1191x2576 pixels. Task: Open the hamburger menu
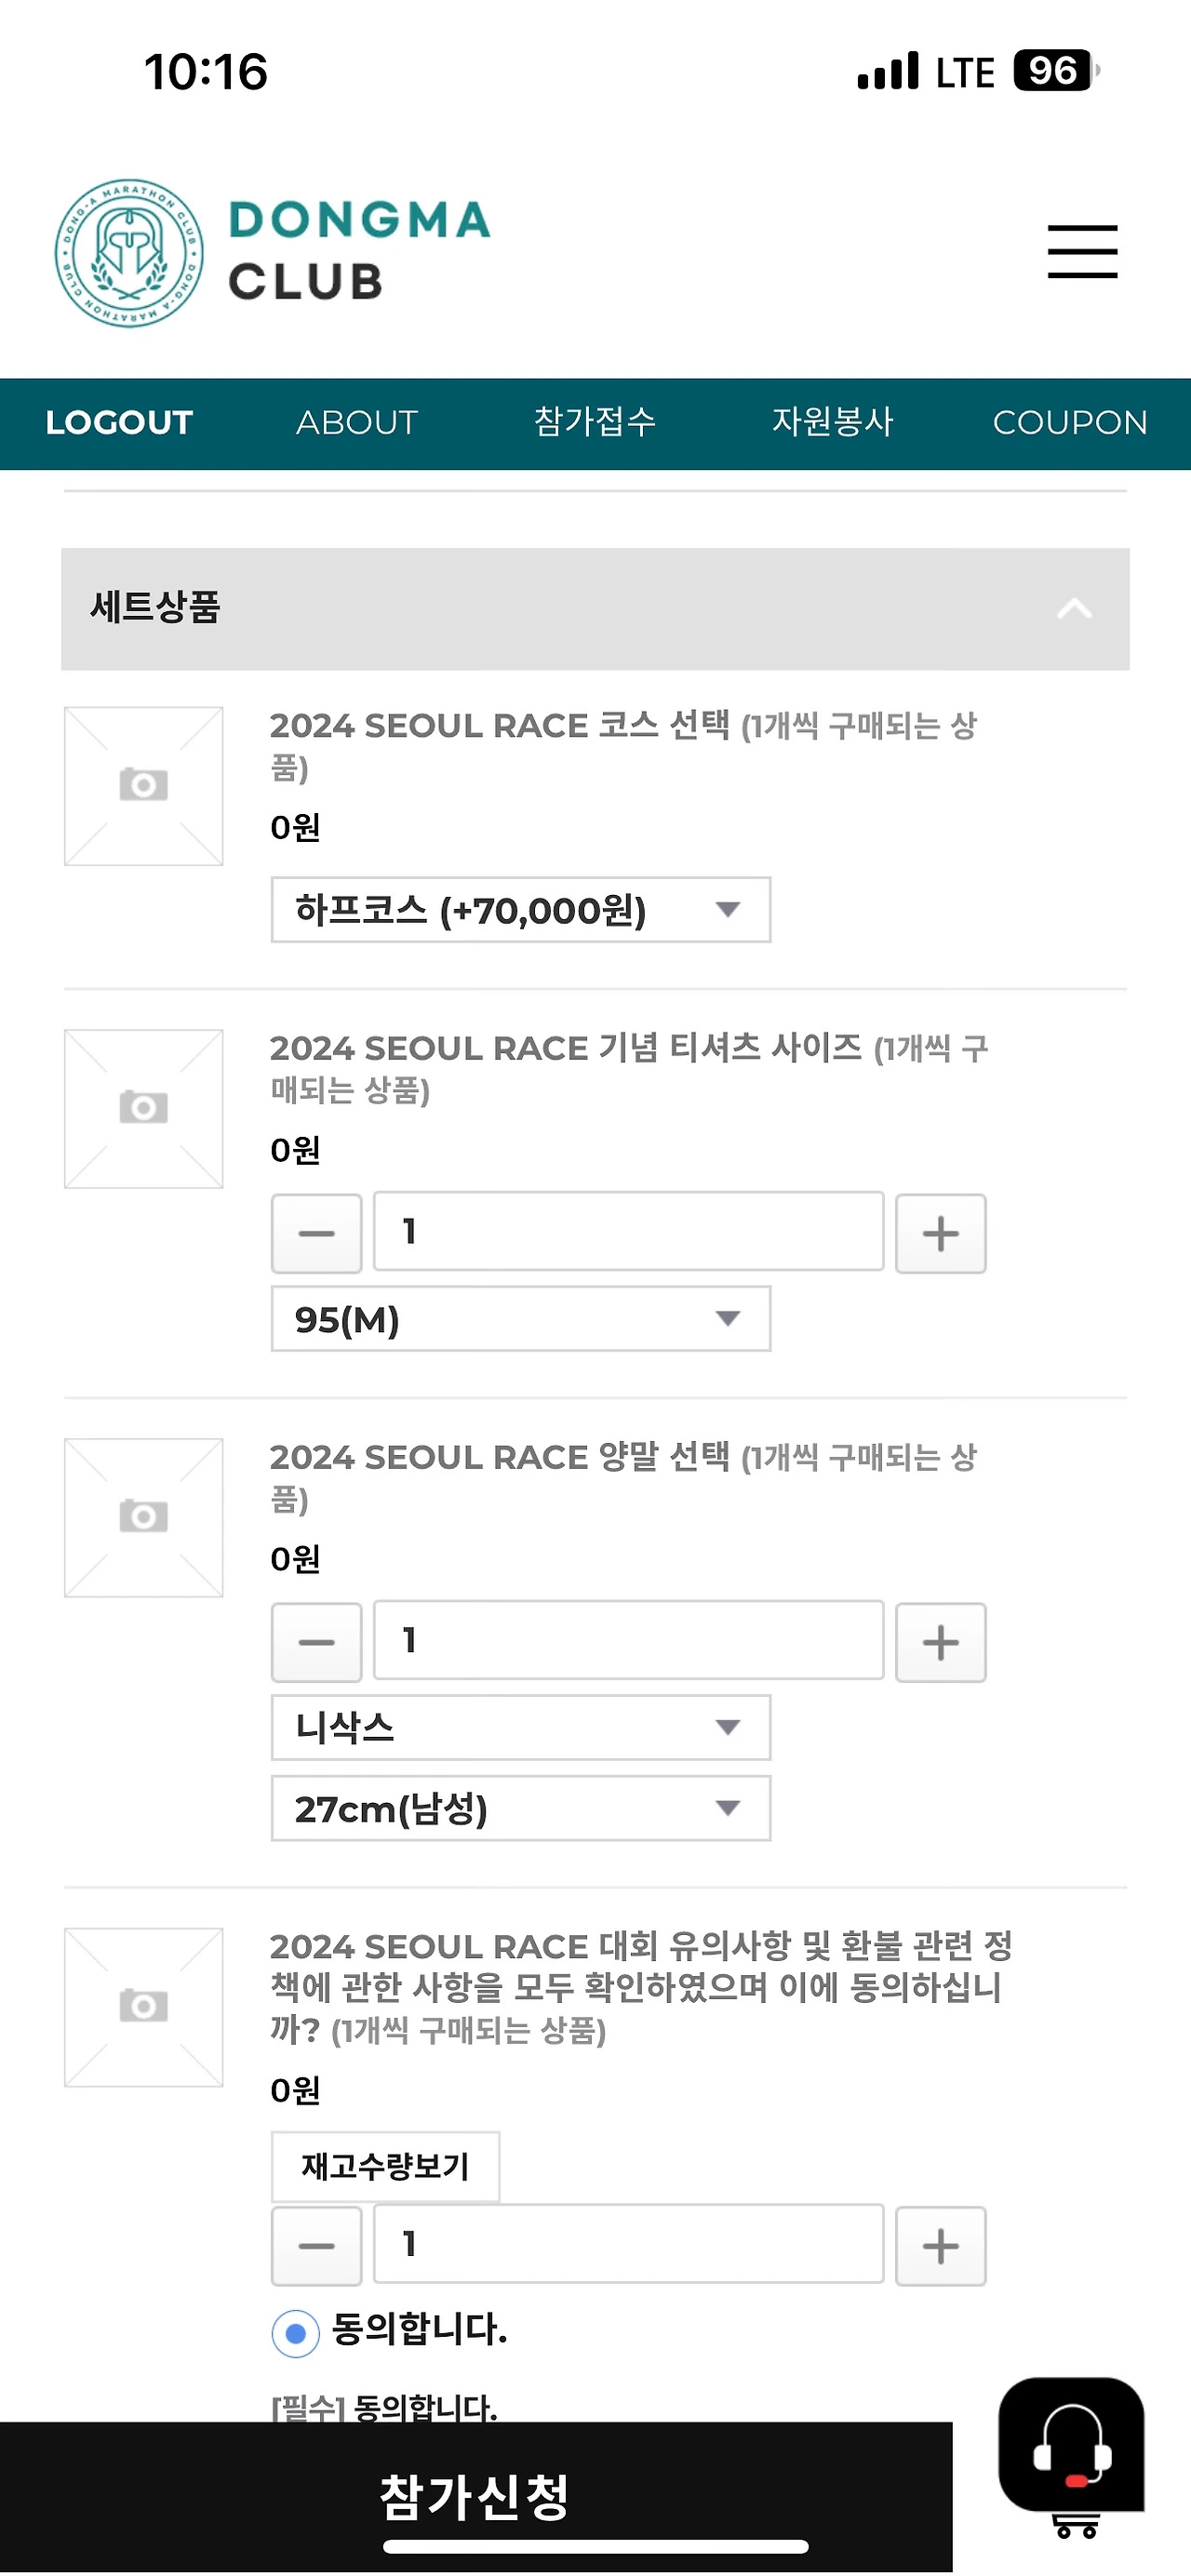point(1082,251)
